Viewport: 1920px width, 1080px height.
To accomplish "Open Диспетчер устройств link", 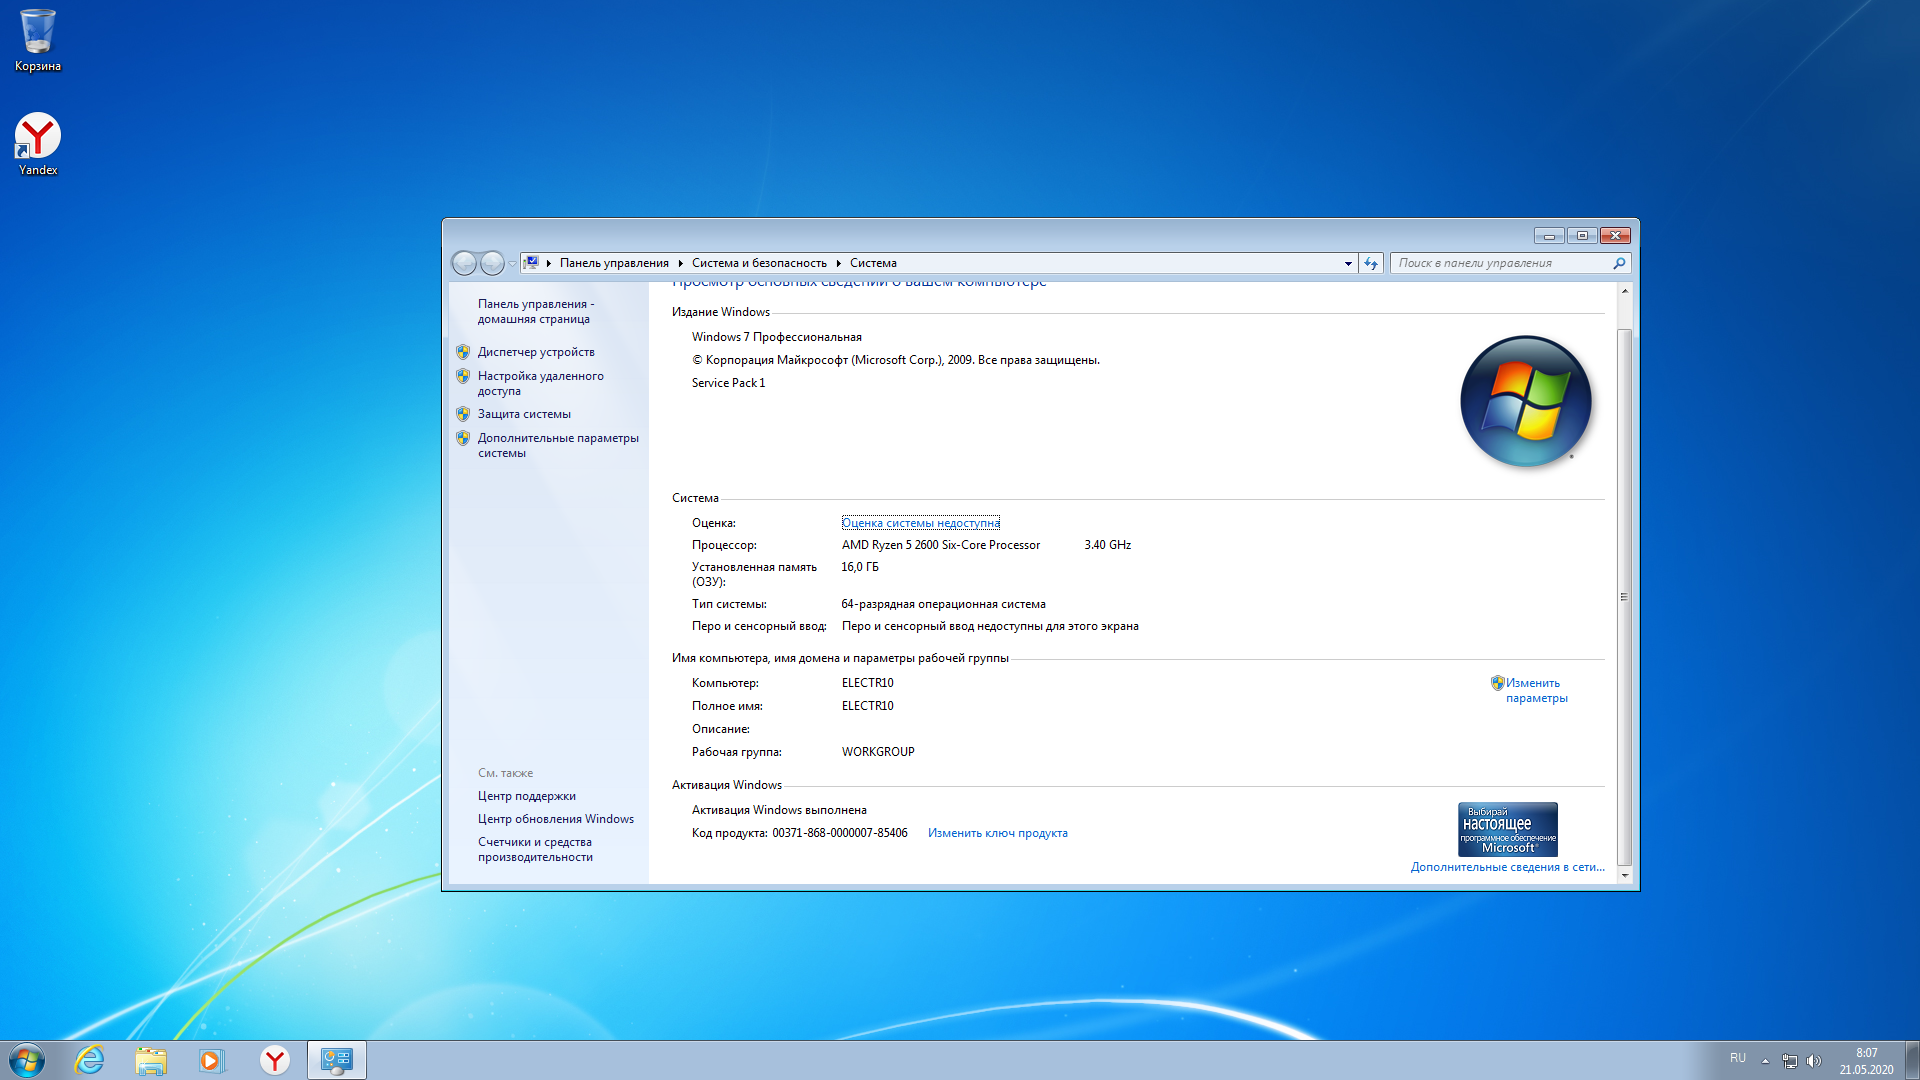I will pos(536,352).
